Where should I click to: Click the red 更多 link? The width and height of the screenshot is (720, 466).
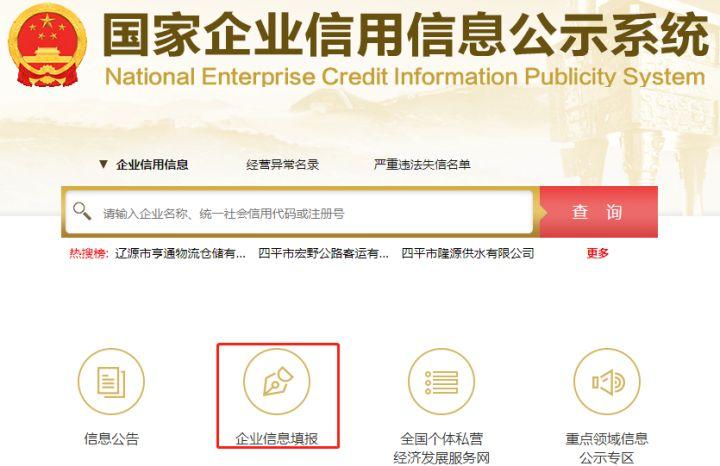pyautogui.click(x=598, y=253)
